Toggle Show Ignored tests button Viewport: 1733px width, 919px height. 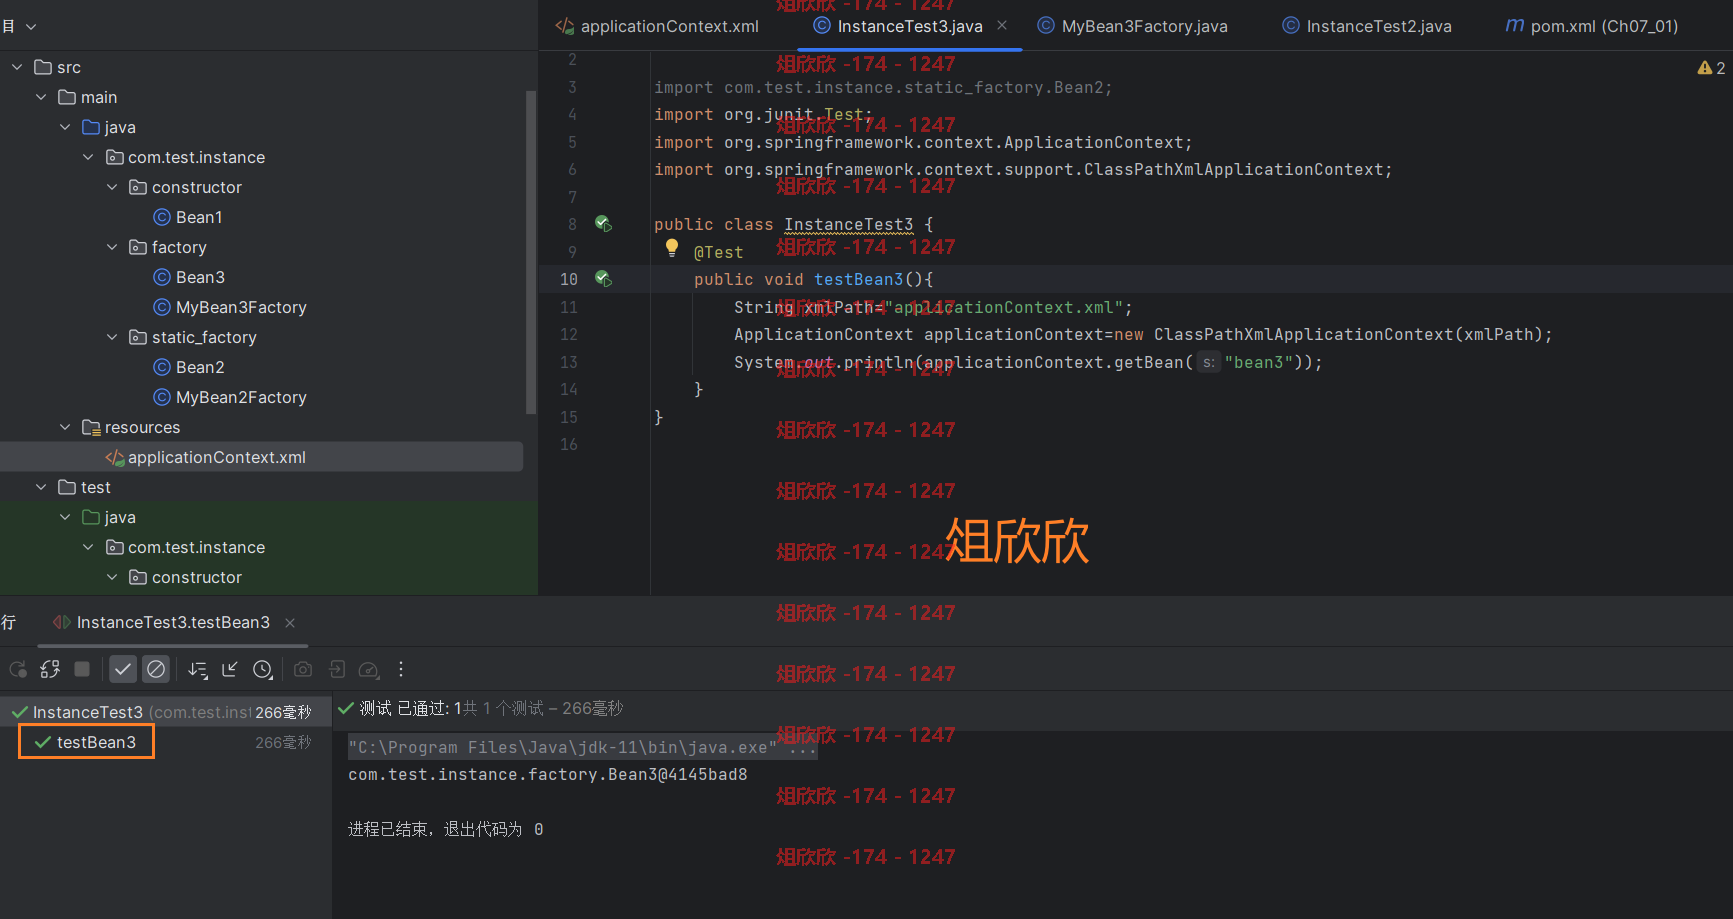click(156, 669)
